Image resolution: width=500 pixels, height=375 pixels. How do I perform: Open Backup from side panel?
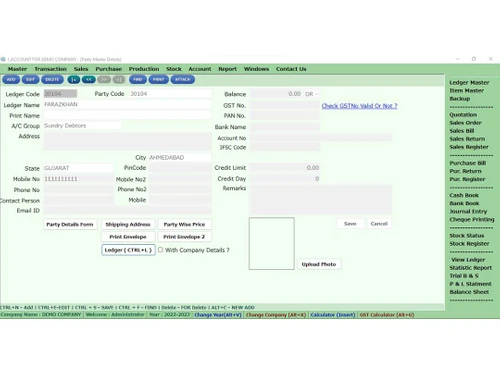point(460,99)
